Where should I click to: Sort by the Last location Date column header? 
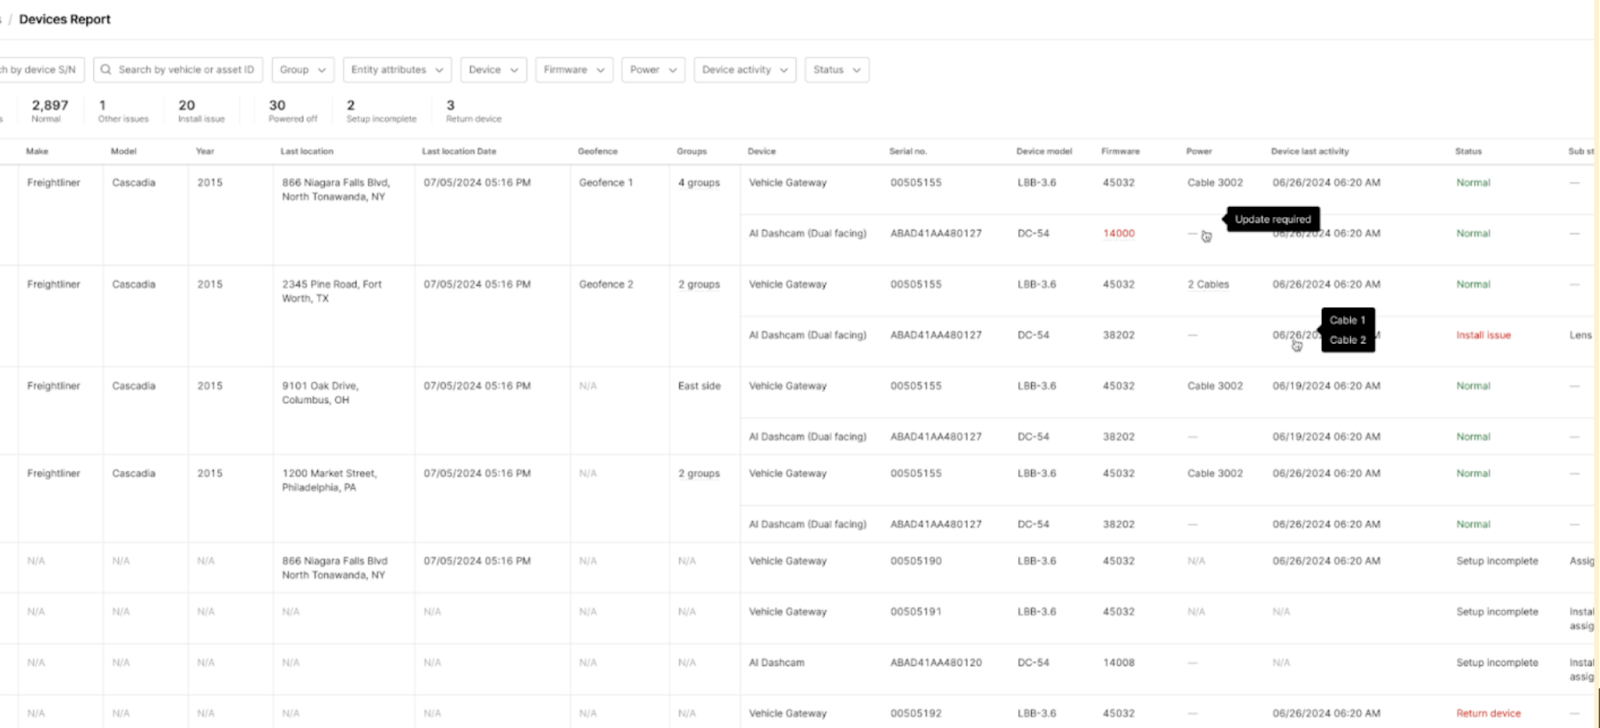click(x=458, y=151)
